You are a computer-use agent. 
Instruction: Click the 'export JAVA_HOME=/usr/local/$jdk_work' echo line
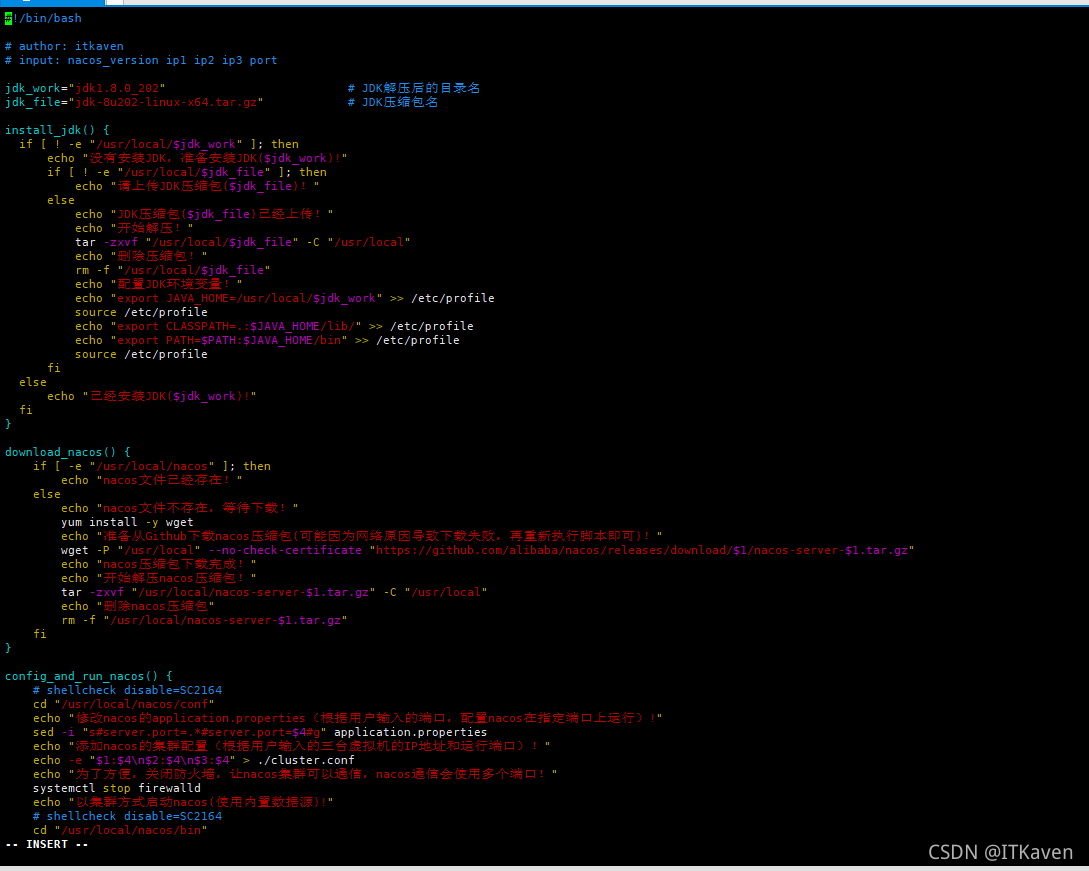(285, 298)
